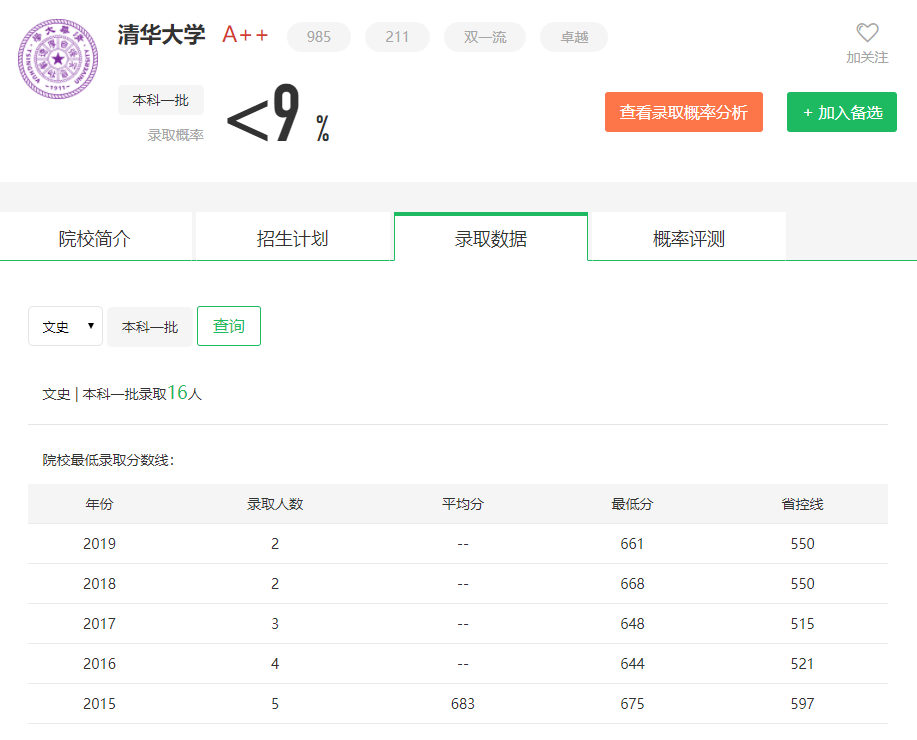The width and height of the screenshot is (917, 740).
Task: Click the 648 minimum score cell
Action: tap(632, 624)
